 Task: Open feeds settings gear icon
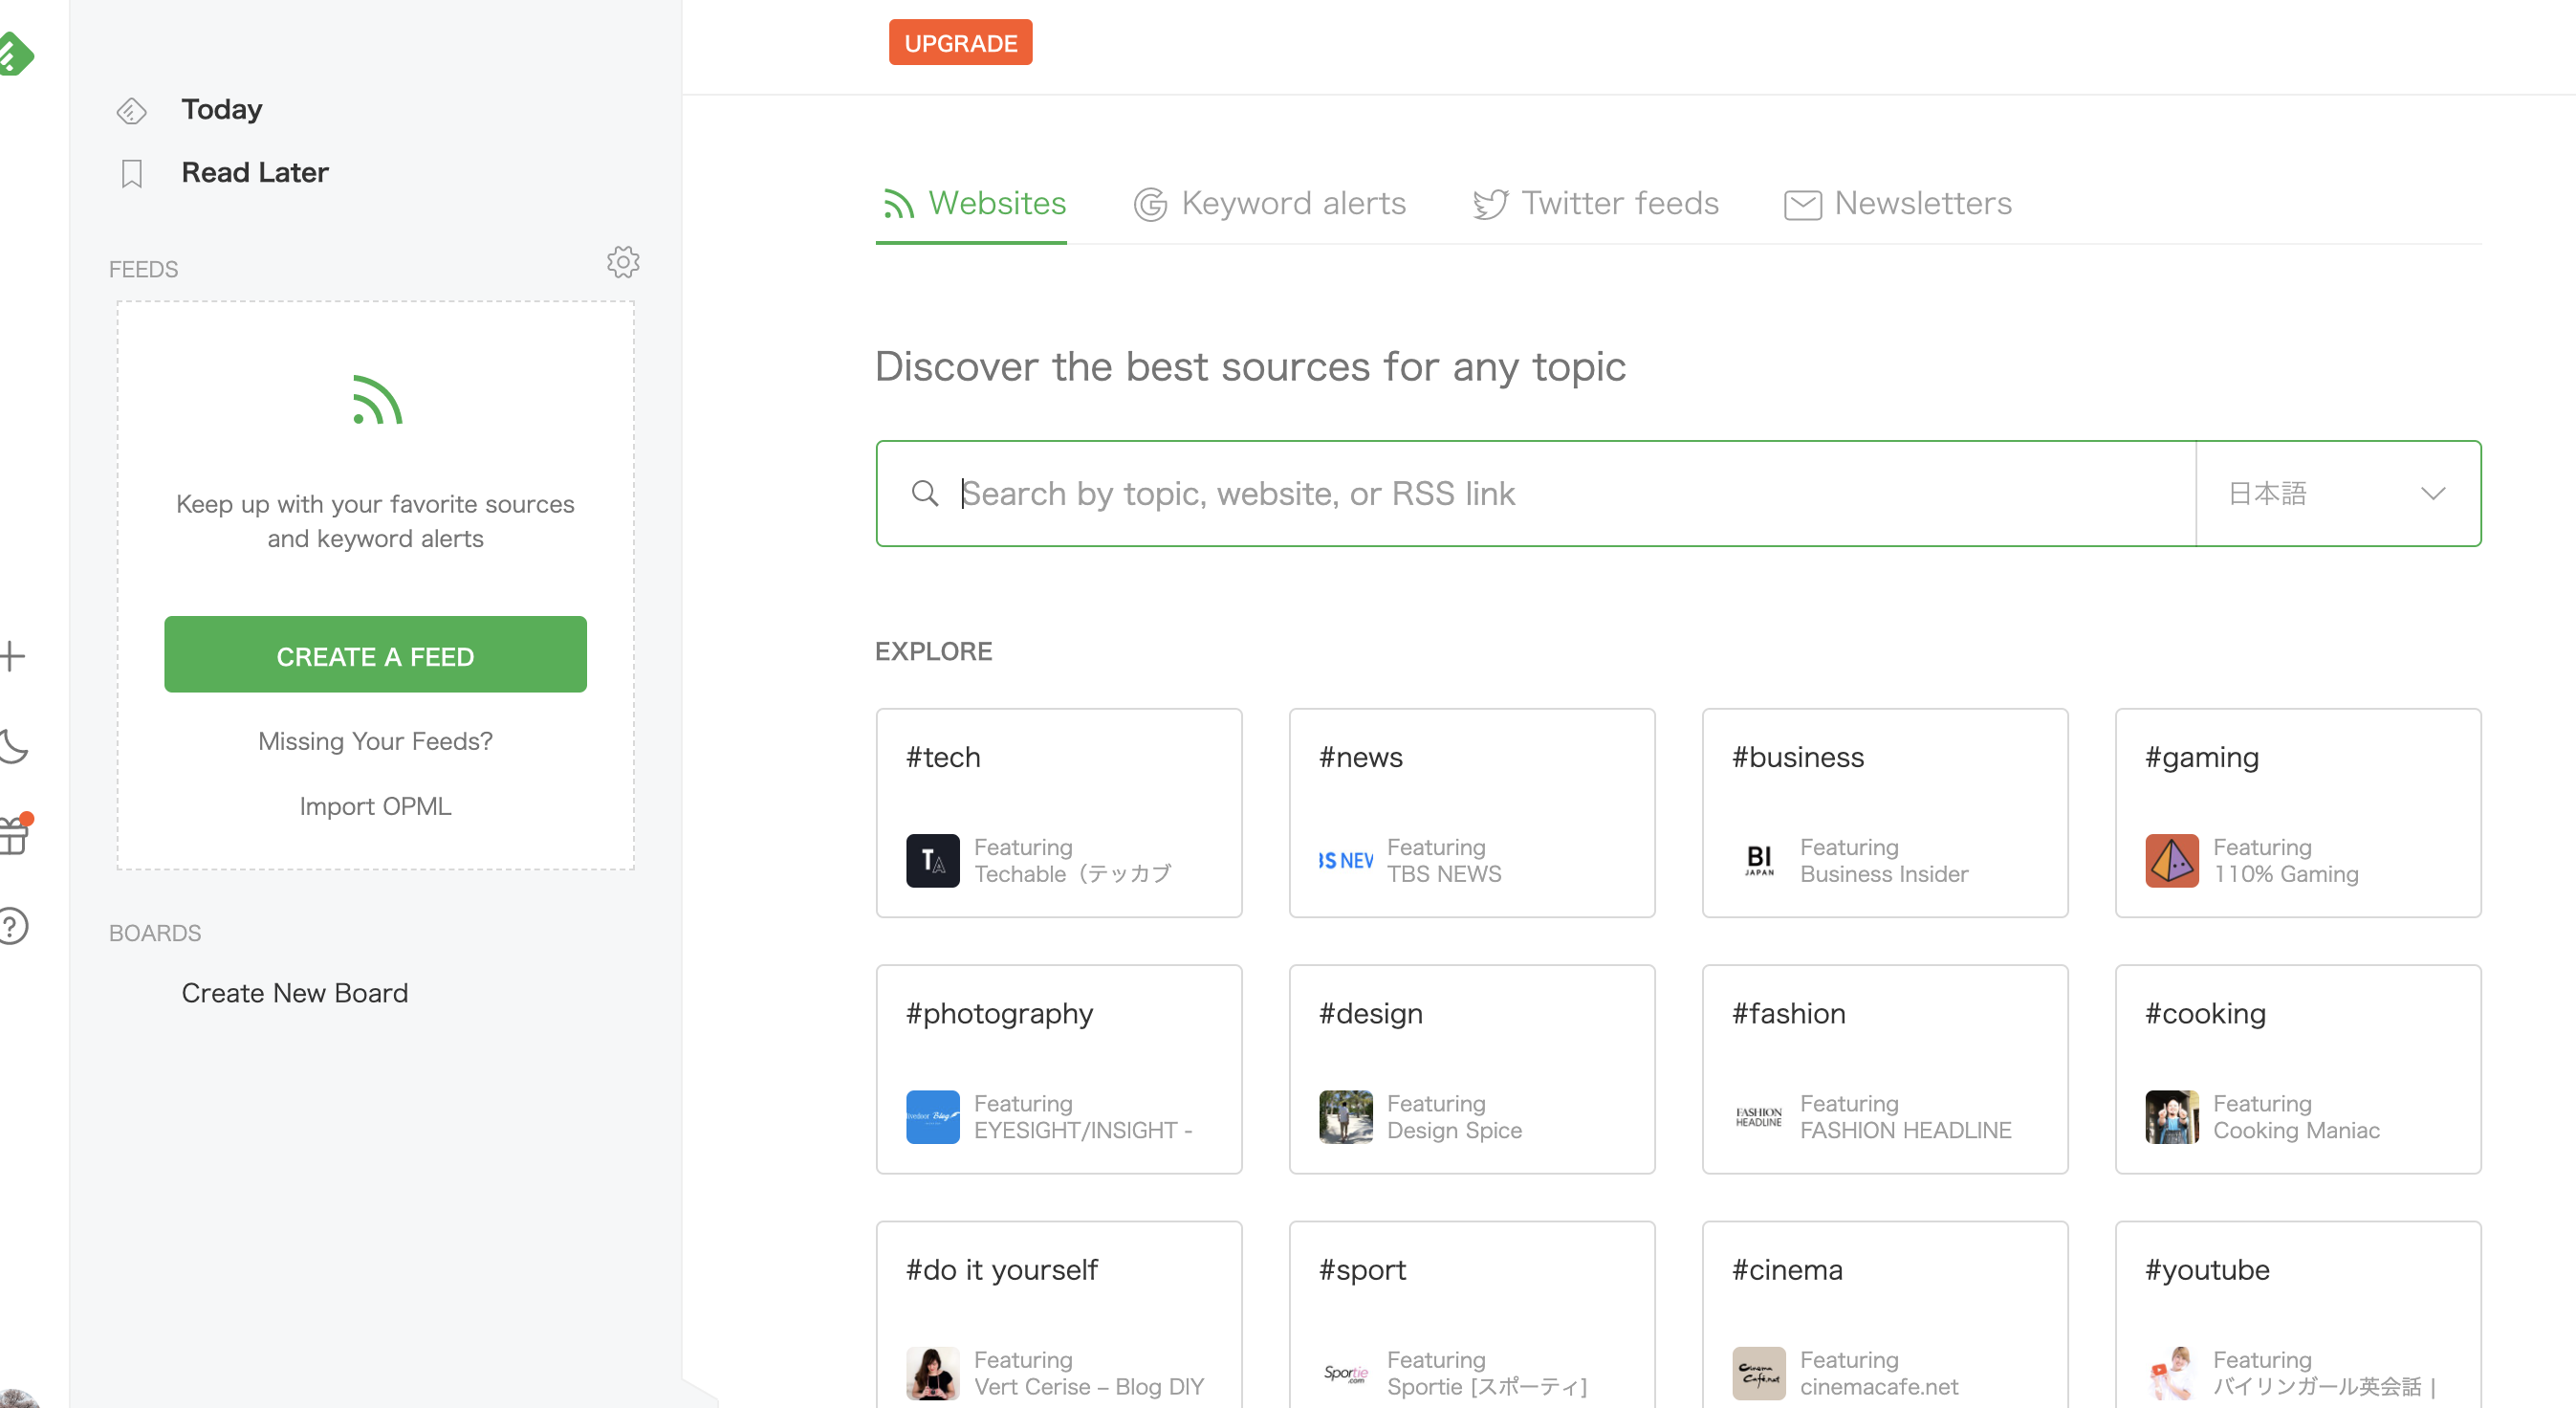(x=623, y=262)
